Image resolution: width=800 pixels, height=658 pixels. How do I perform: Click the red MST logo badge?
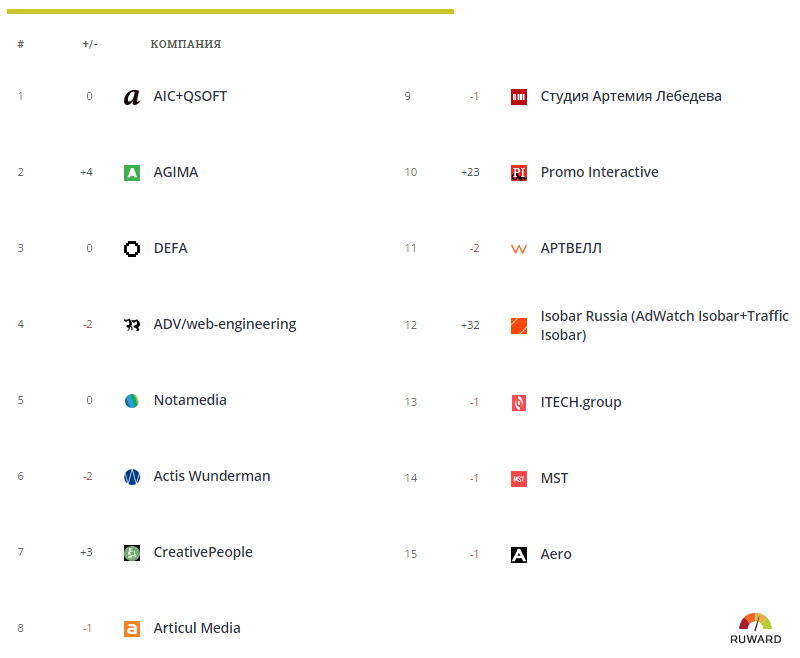518,478
